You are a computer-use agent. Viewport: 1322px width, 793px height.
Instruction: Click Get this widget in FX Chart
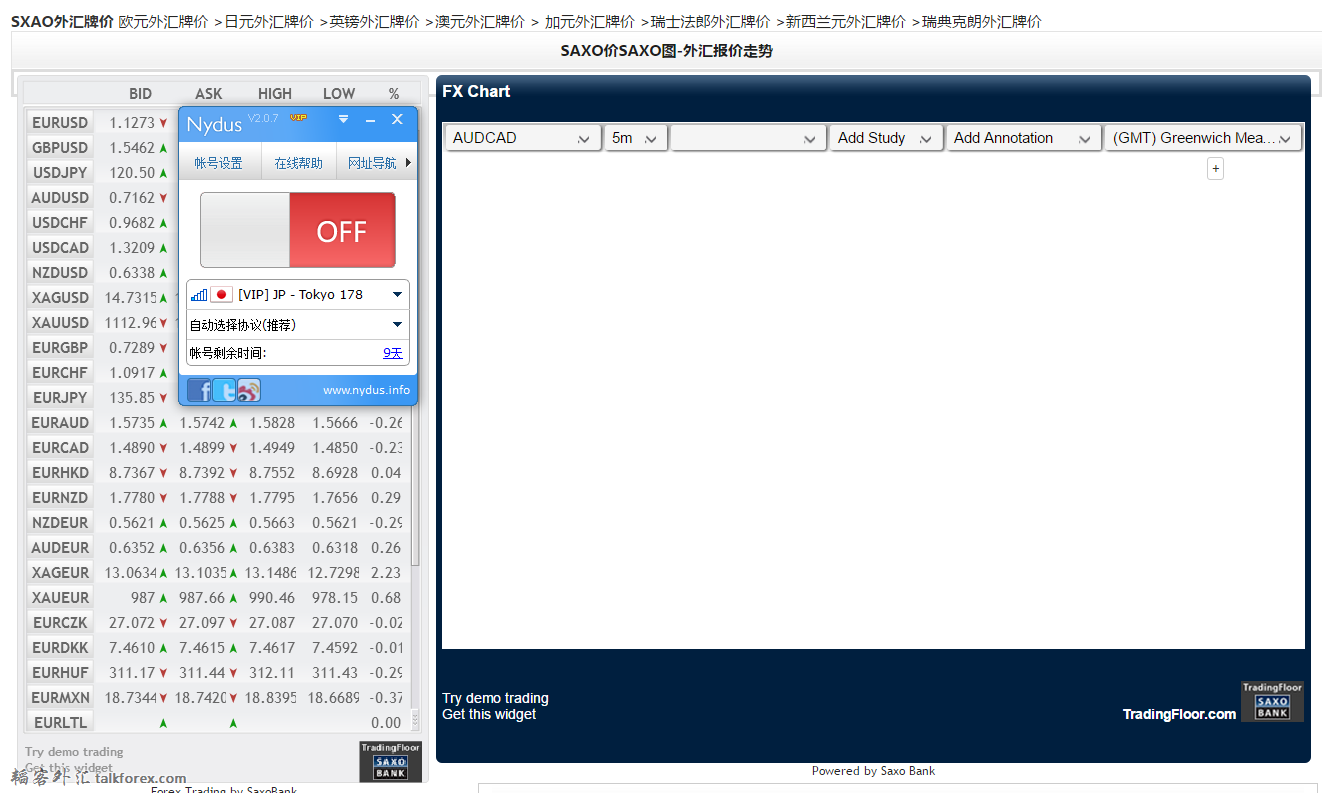(489, 714)
